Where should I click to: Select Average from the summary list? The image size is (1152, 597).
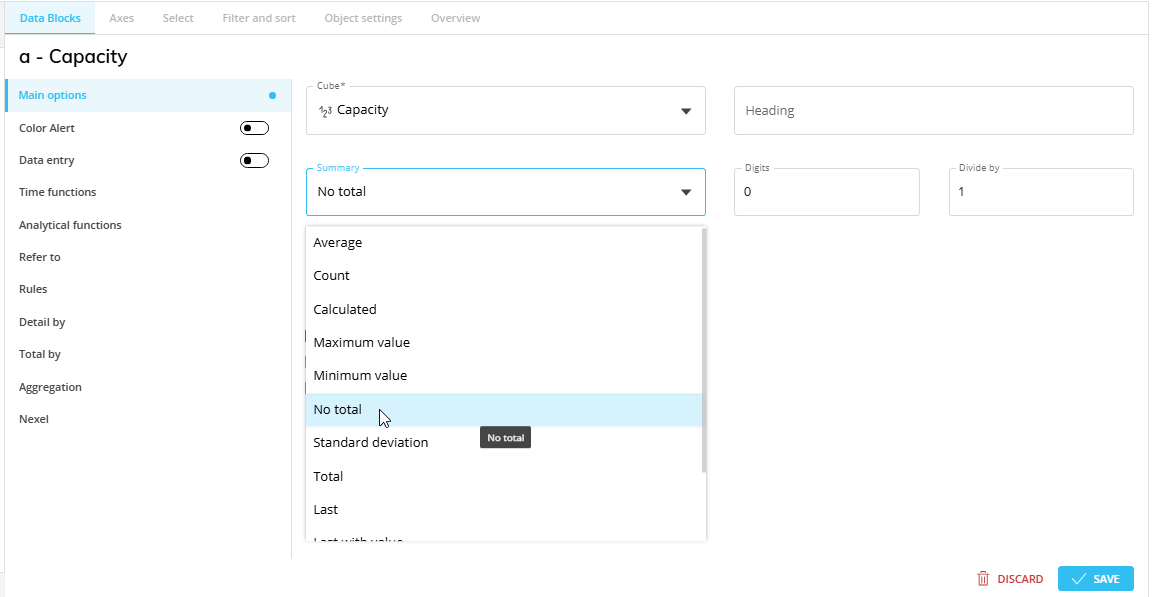[x=338, y=243]
